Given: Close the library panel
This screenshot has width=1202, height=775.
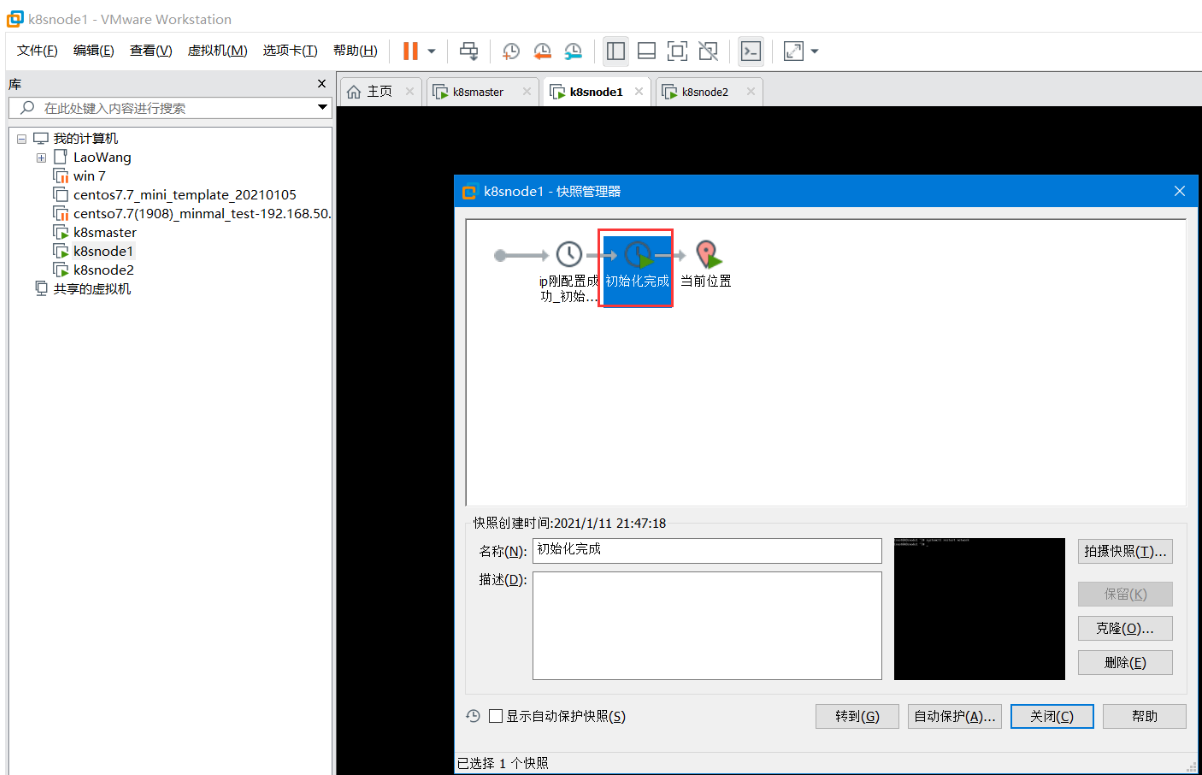Looking at the screenshot, I should click(x=322, y=84).
